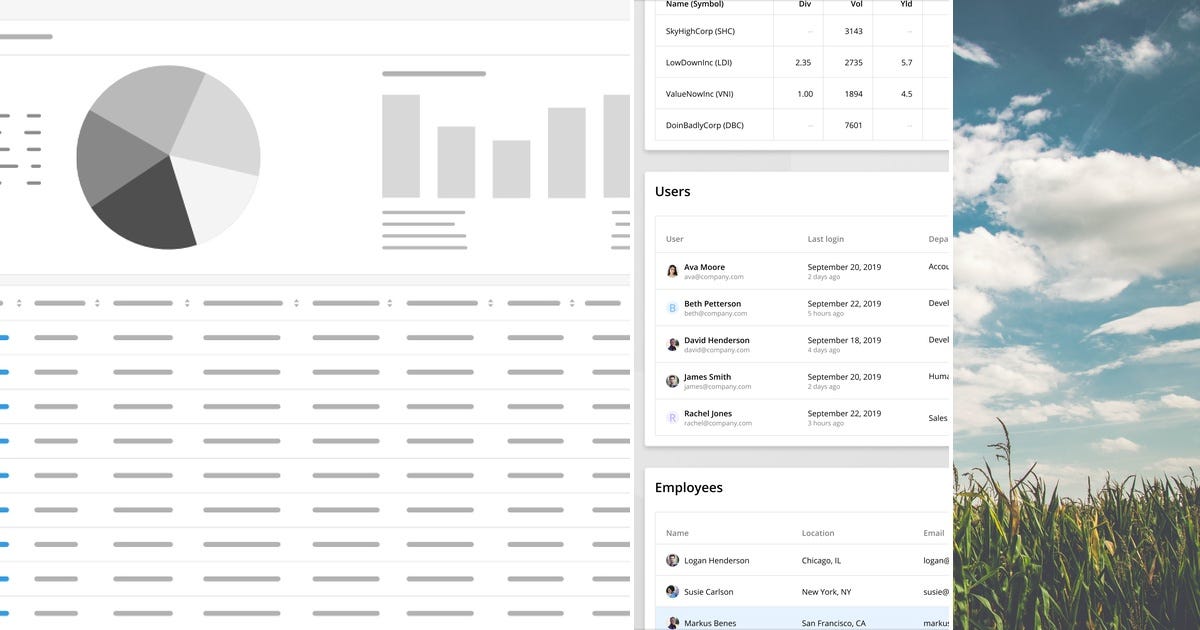
Task: Open the ava@company.com email link
Action: click(714, 276)
